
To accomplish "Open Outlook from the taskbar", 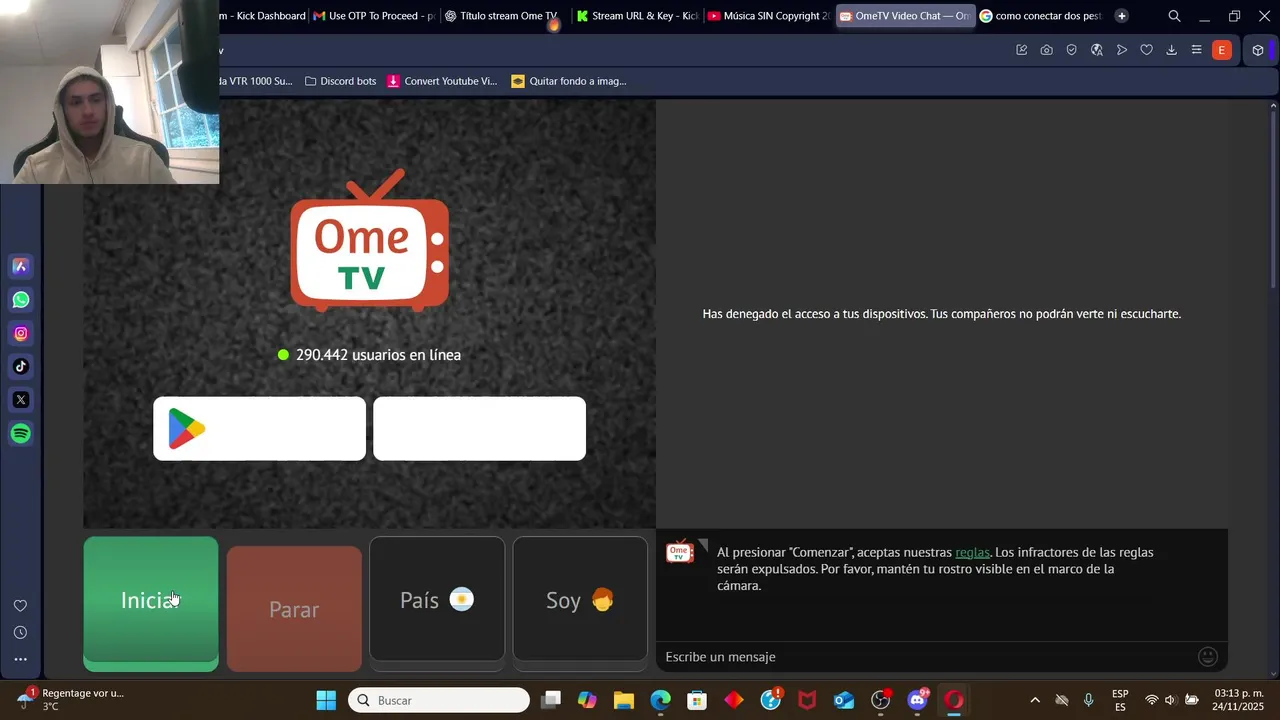I will coord(844,700).
